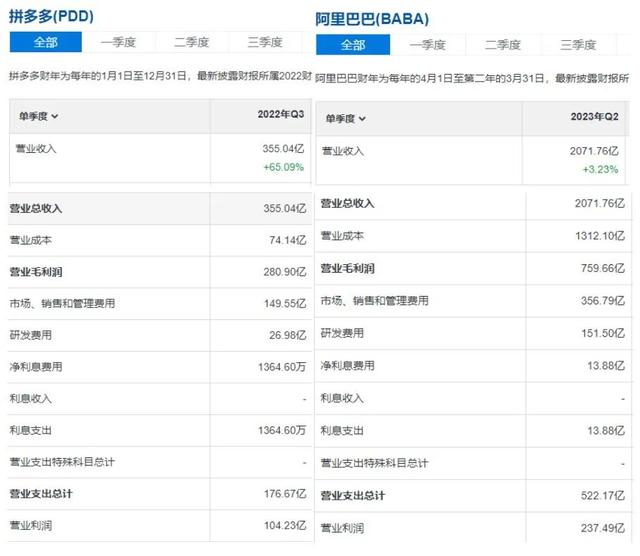Click the 2022年Q3 column header

[x=279, y=116]
